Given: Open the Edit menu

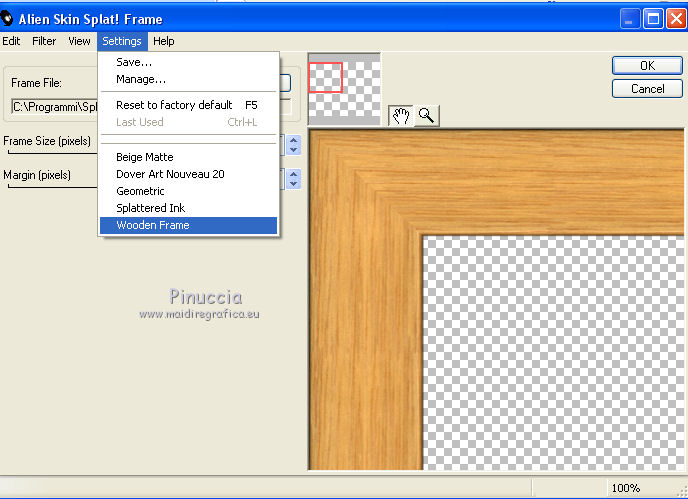Looking at the screenshot, I should pyautogui.click(x=11, y=41).
